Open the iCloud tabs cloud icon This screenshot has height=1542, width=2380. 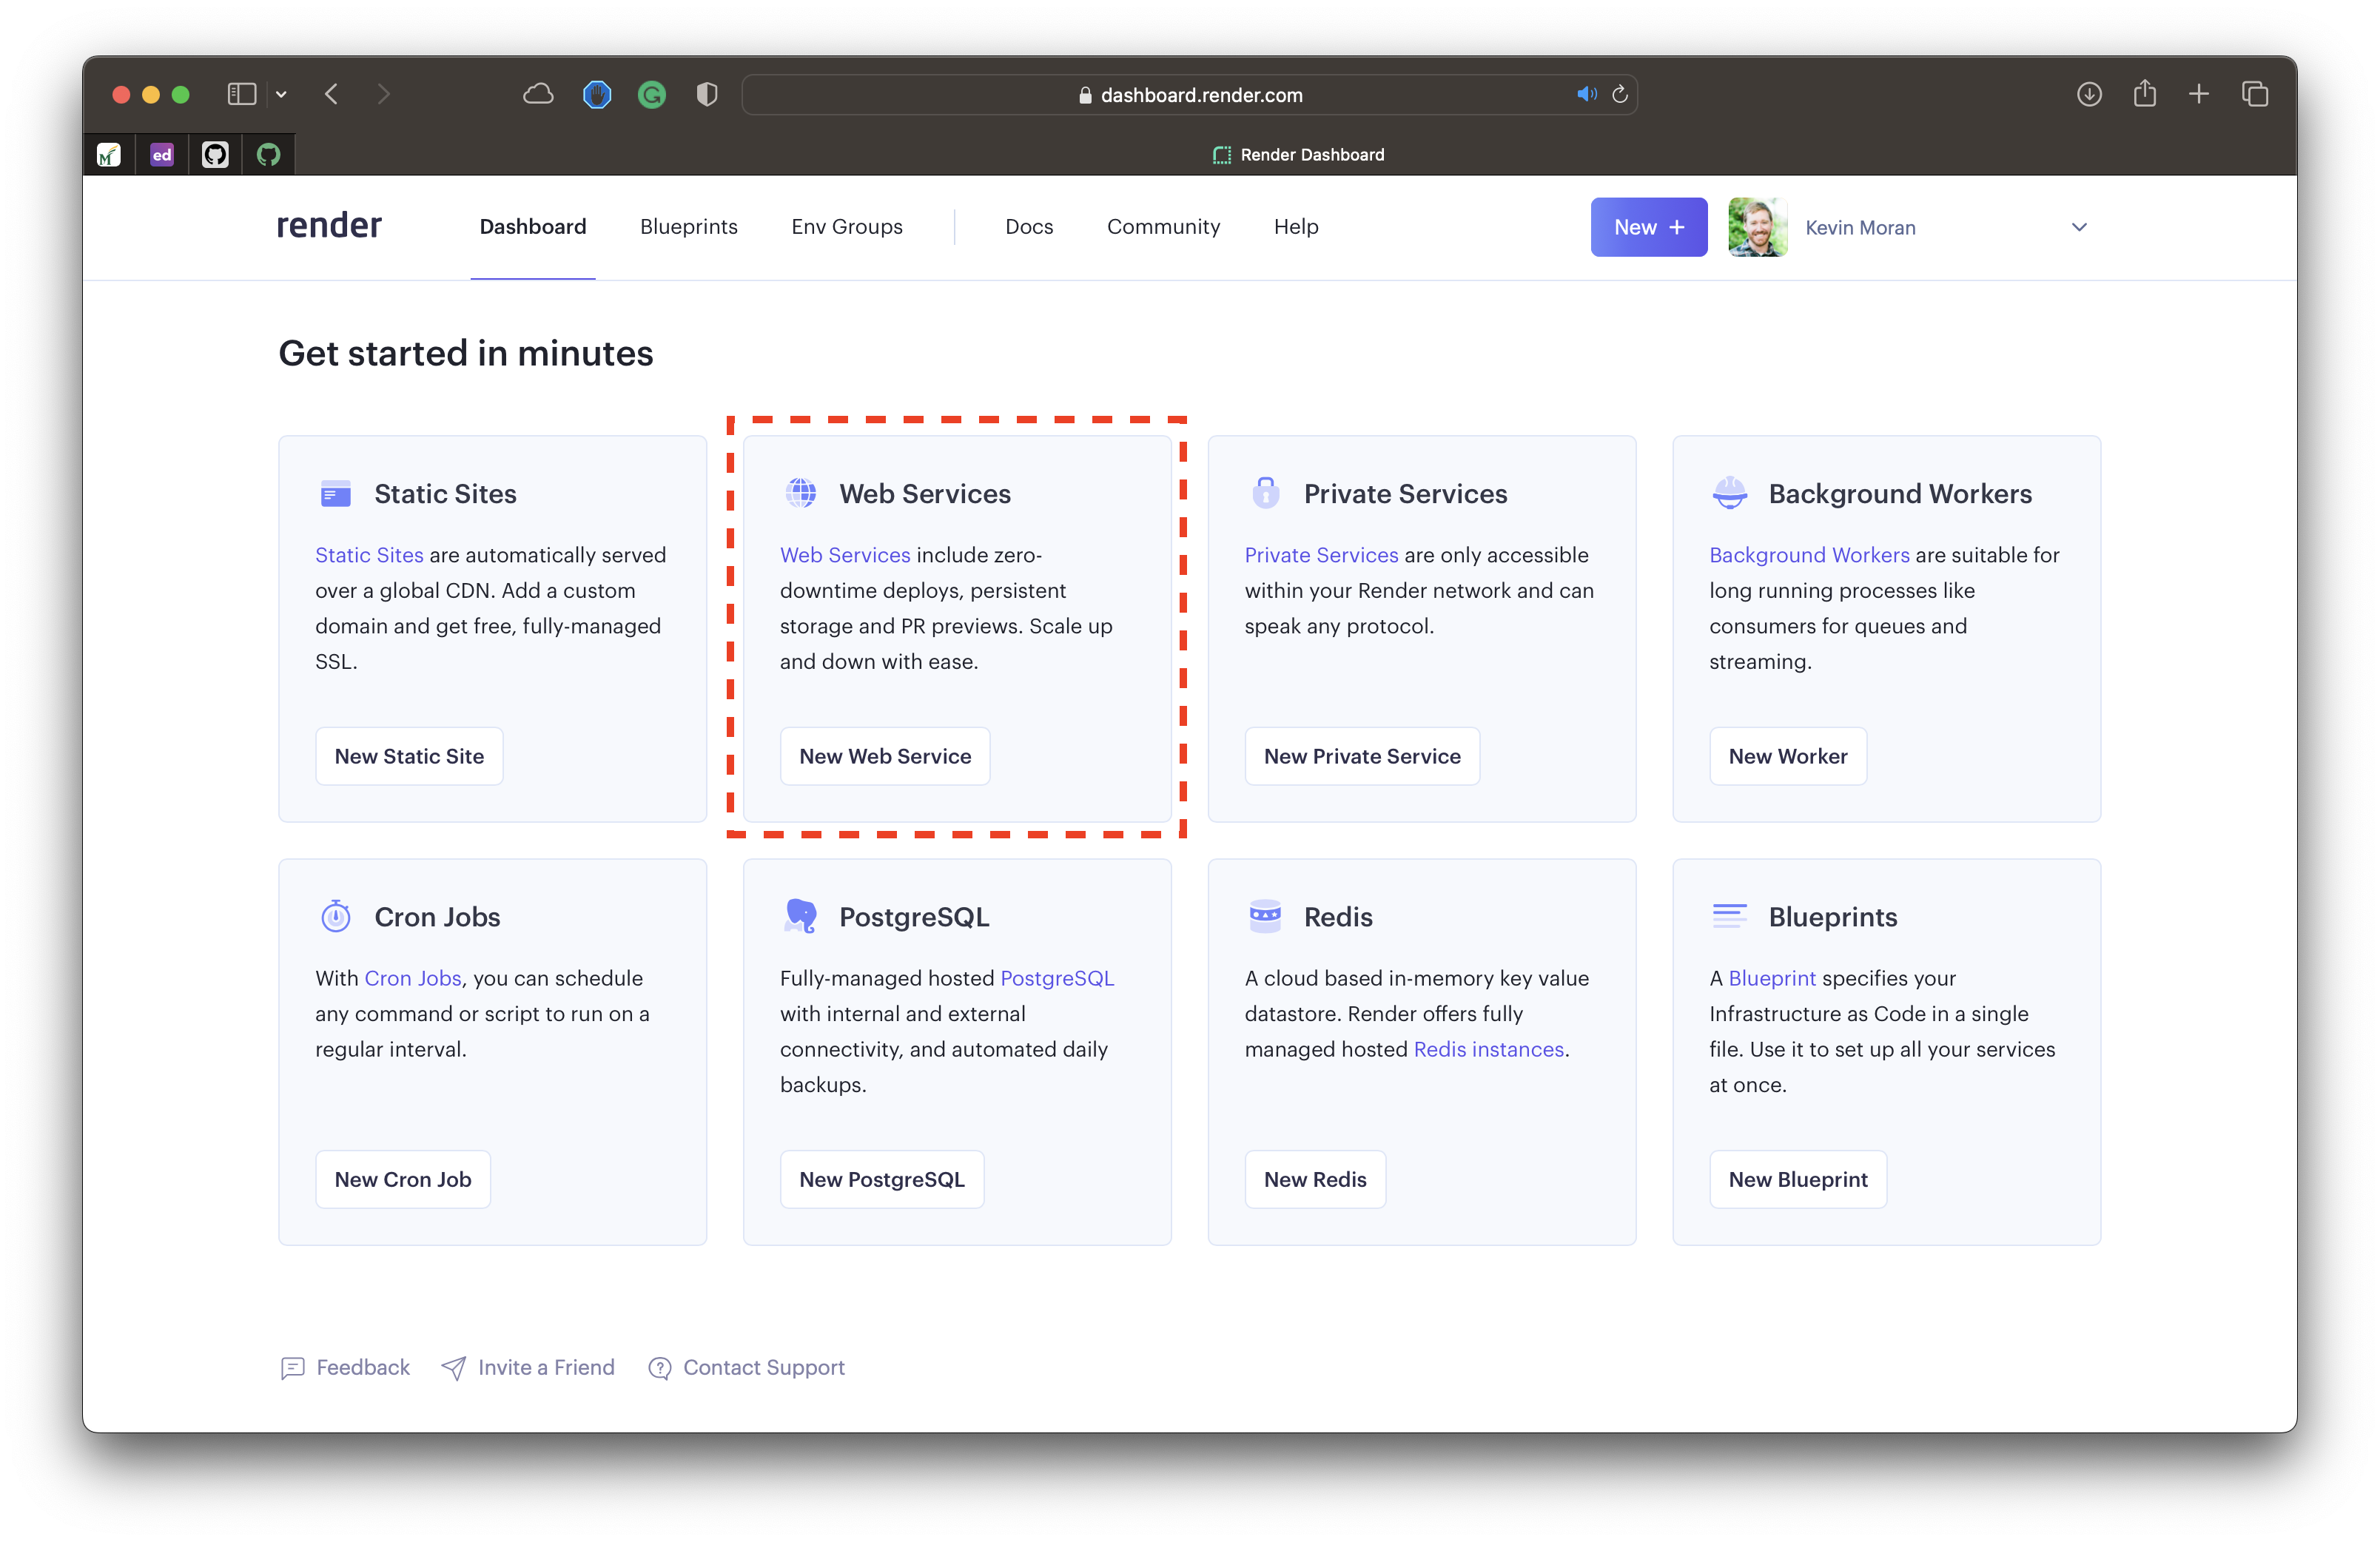click(x=538, y=95)
